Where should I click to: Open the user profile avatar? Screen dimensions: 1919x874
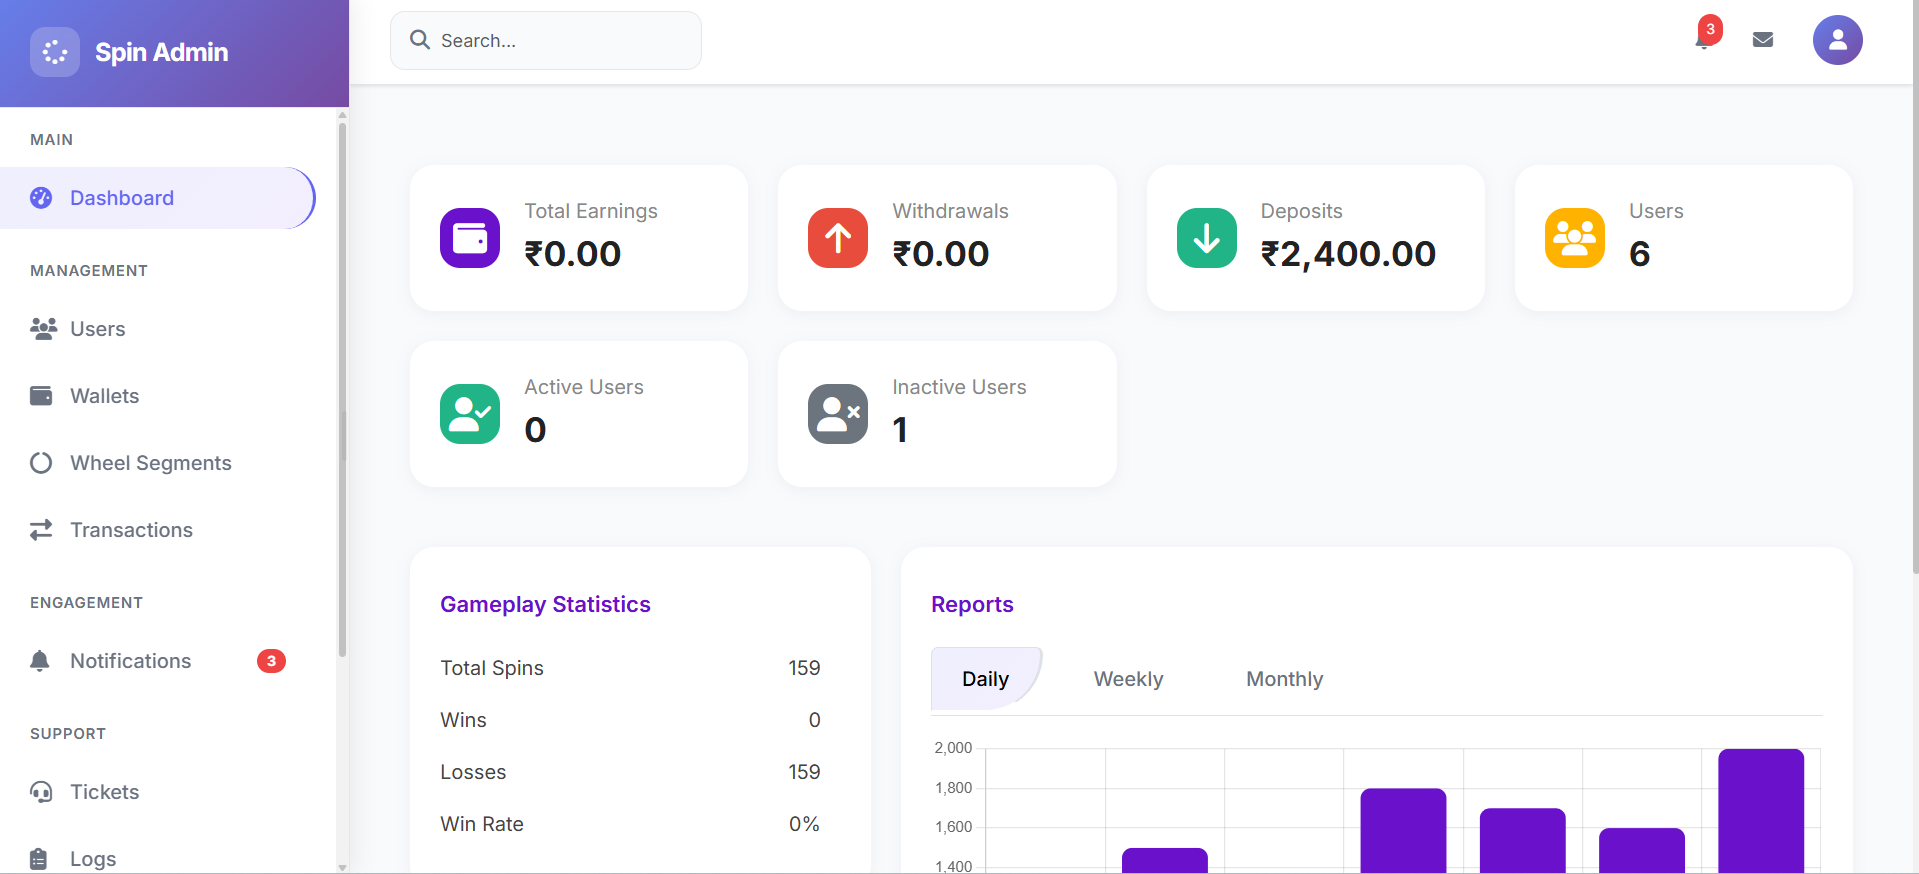tap(1837, 40)
